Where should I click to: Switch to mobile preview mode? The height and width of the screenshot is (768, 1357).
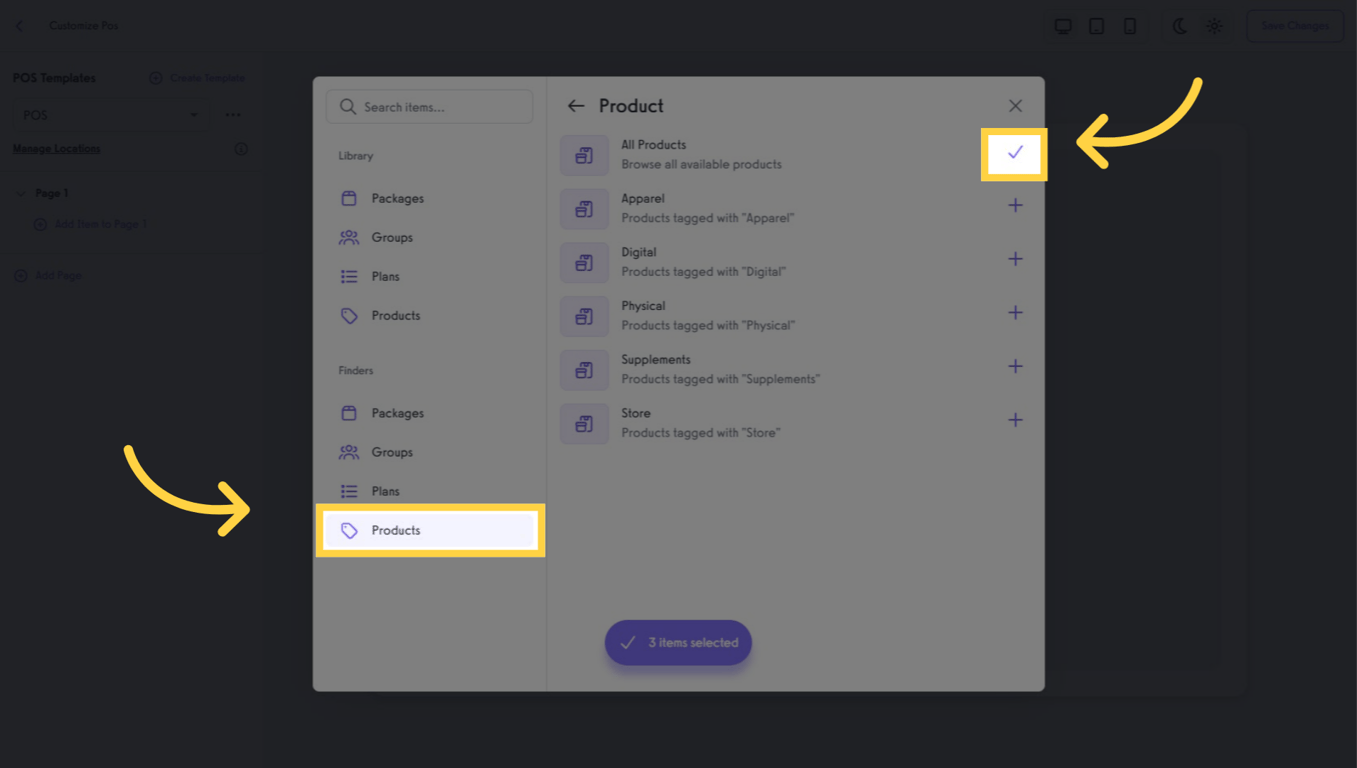(1130, 26)
